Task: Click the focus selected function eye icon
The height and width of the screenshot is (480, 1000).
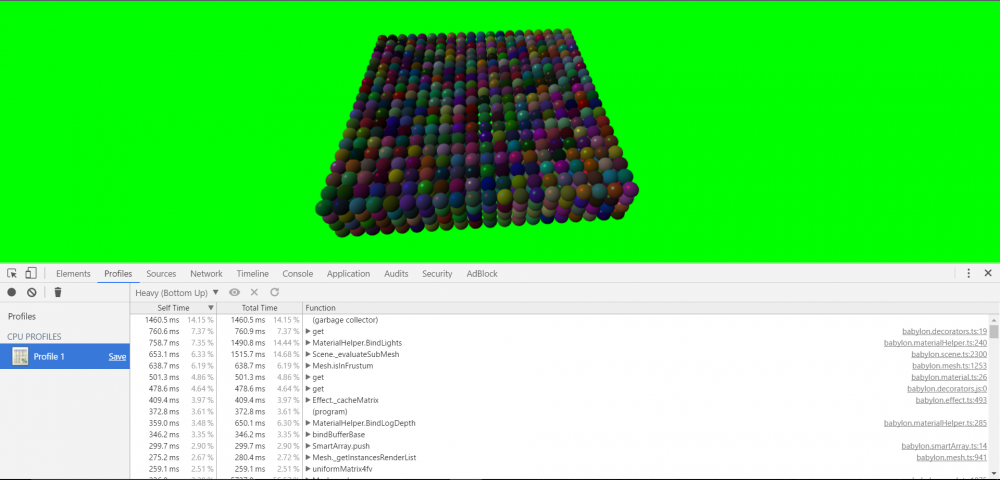Action: 235,293
